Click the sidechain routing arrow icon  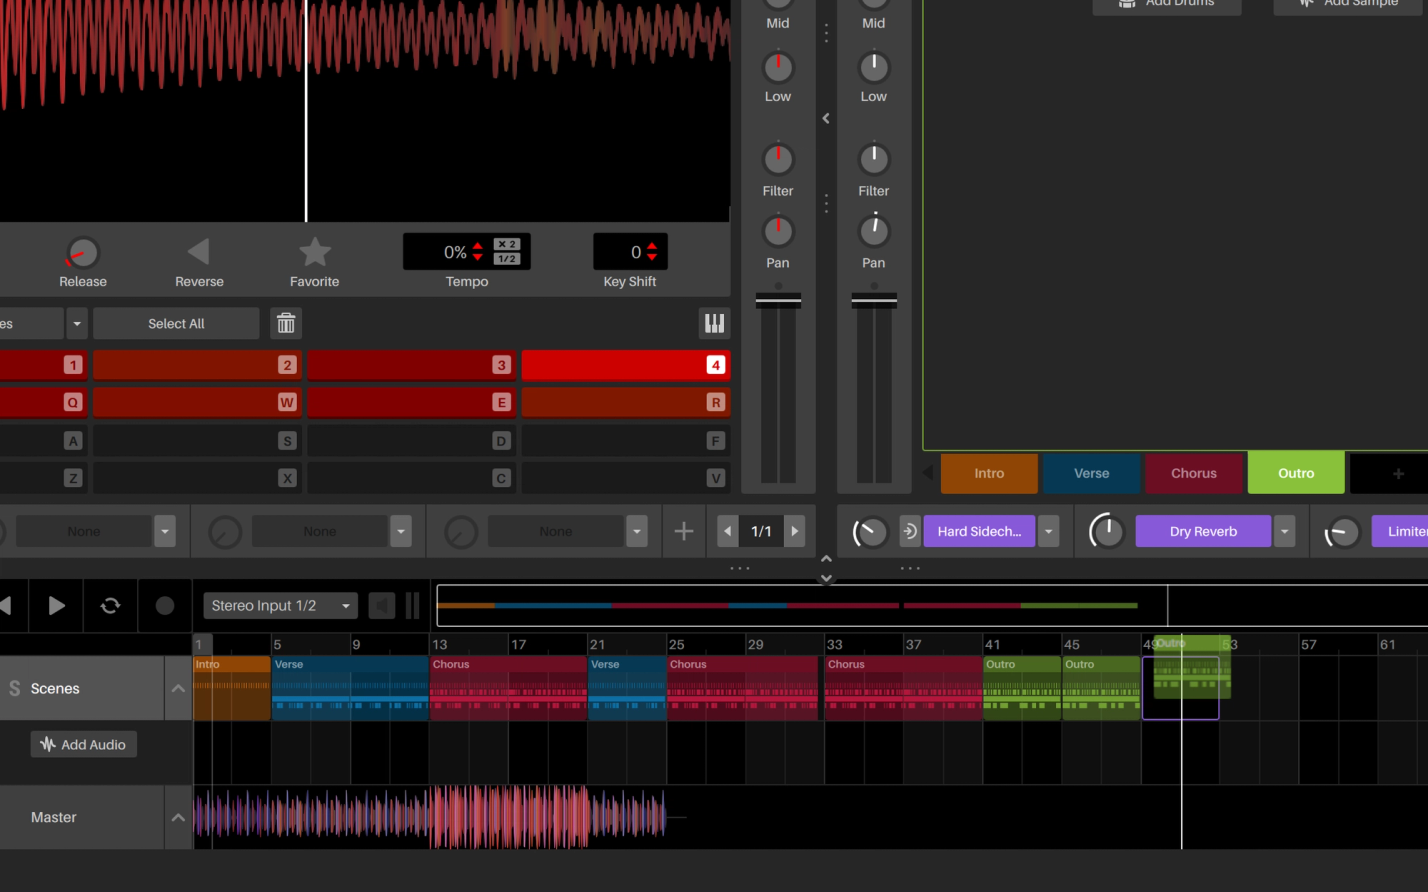(x=909, y=531)
